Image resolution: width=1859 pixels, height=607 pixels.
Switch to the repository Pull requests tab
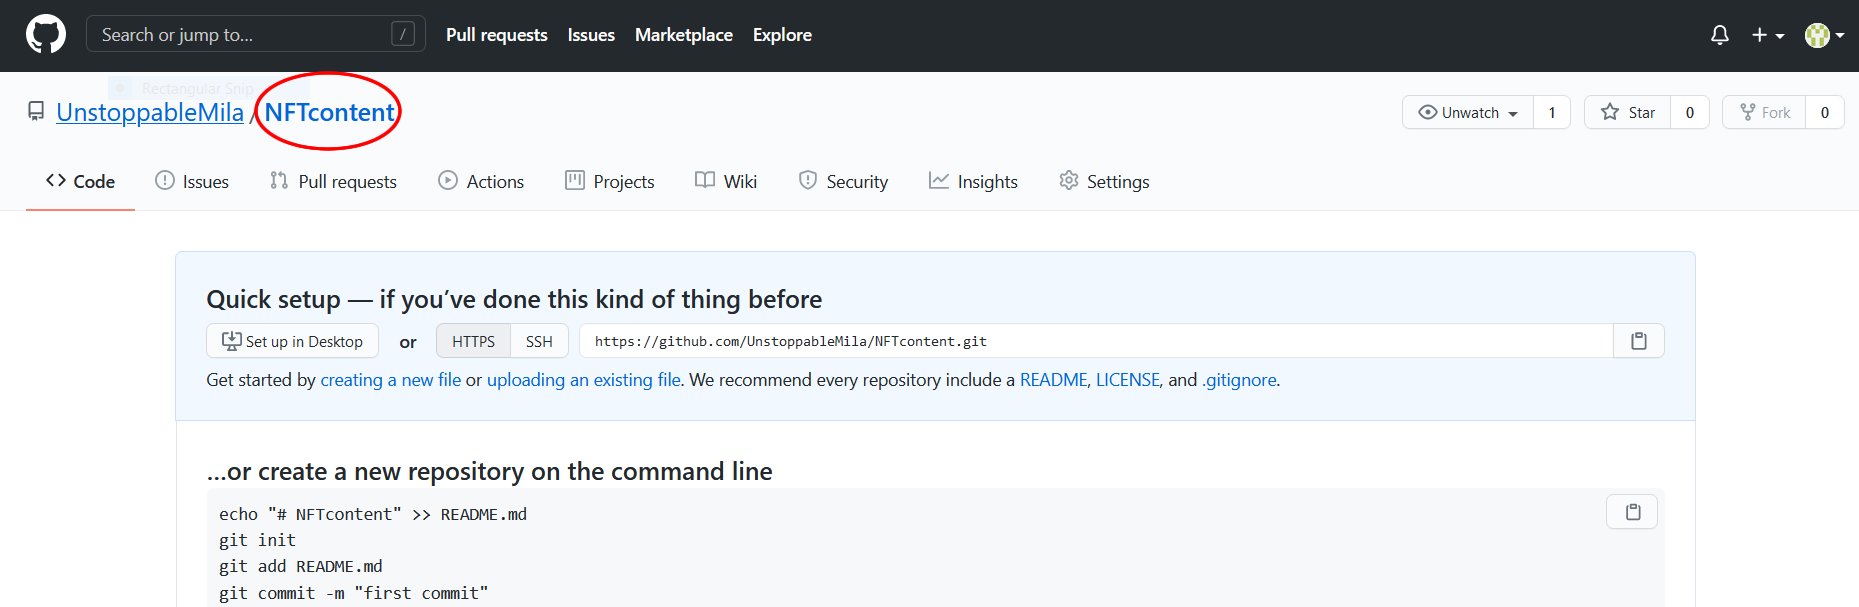[x=333, y=181]
